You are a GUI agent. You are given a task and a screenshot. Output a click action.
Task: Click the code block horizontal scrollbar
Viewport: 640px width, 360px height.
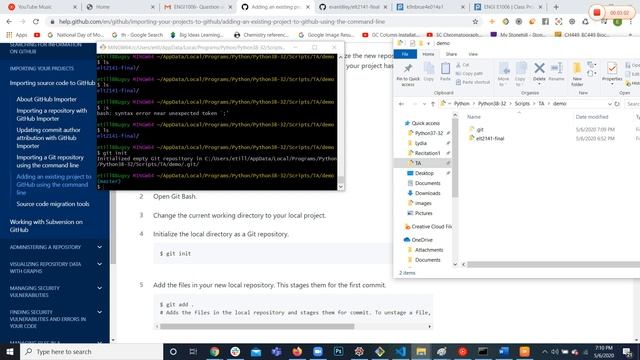(x=257, y=326)
